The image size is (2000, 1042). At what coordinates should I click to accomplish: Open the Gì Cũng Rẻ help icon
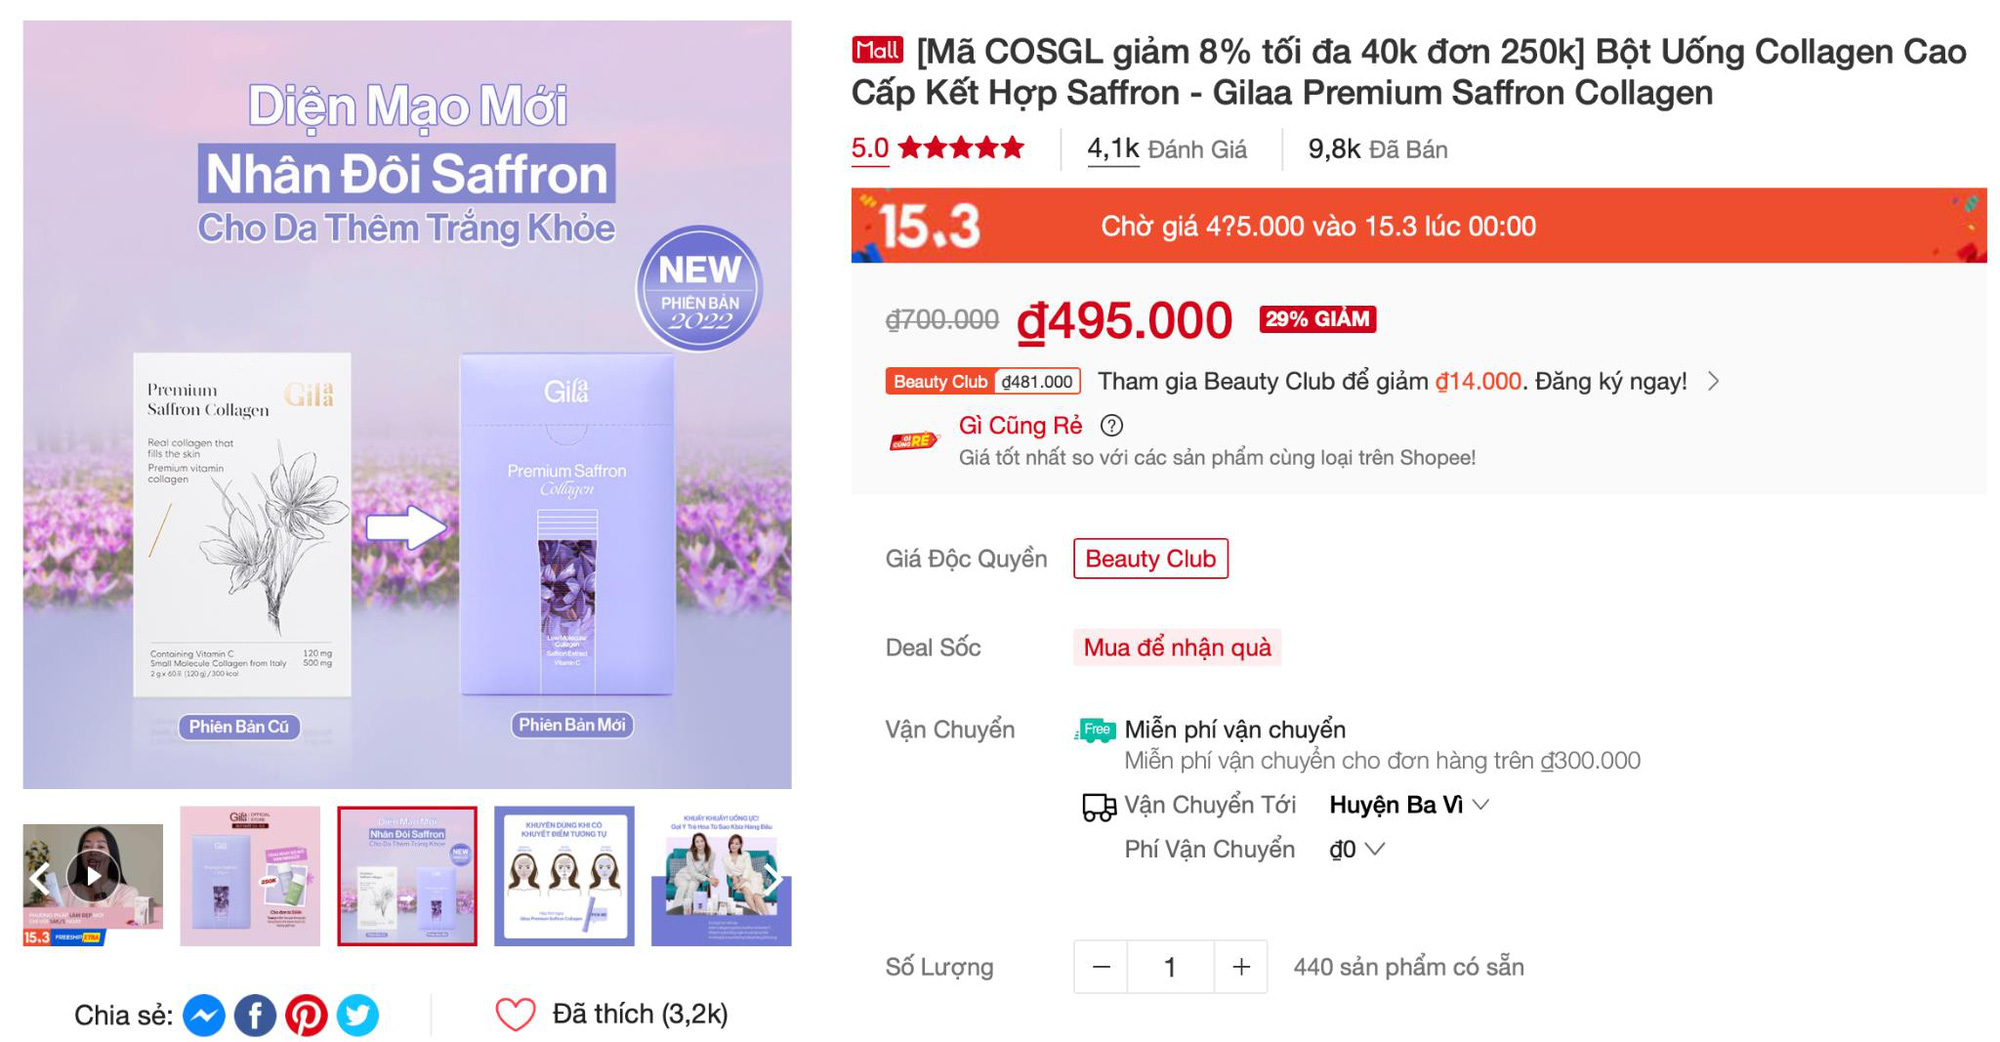1111,426
